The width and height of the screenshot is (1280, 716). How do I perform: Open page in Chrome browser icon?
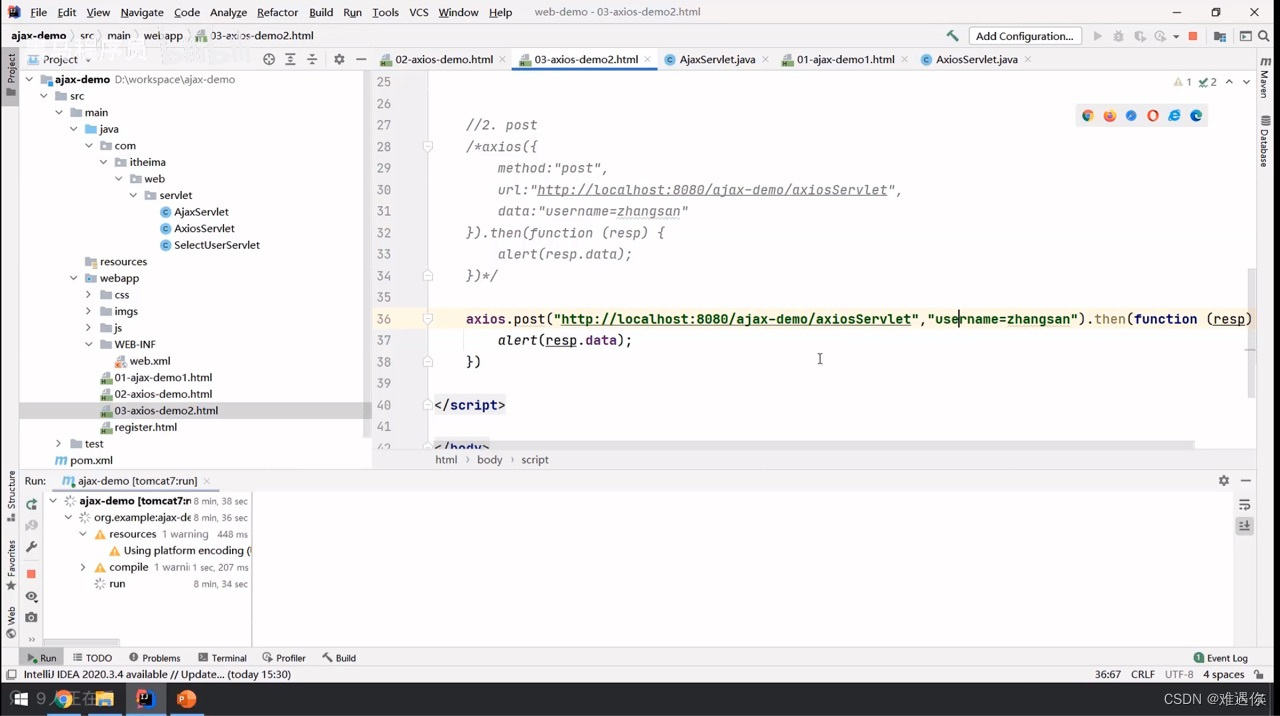point(1088,116)
